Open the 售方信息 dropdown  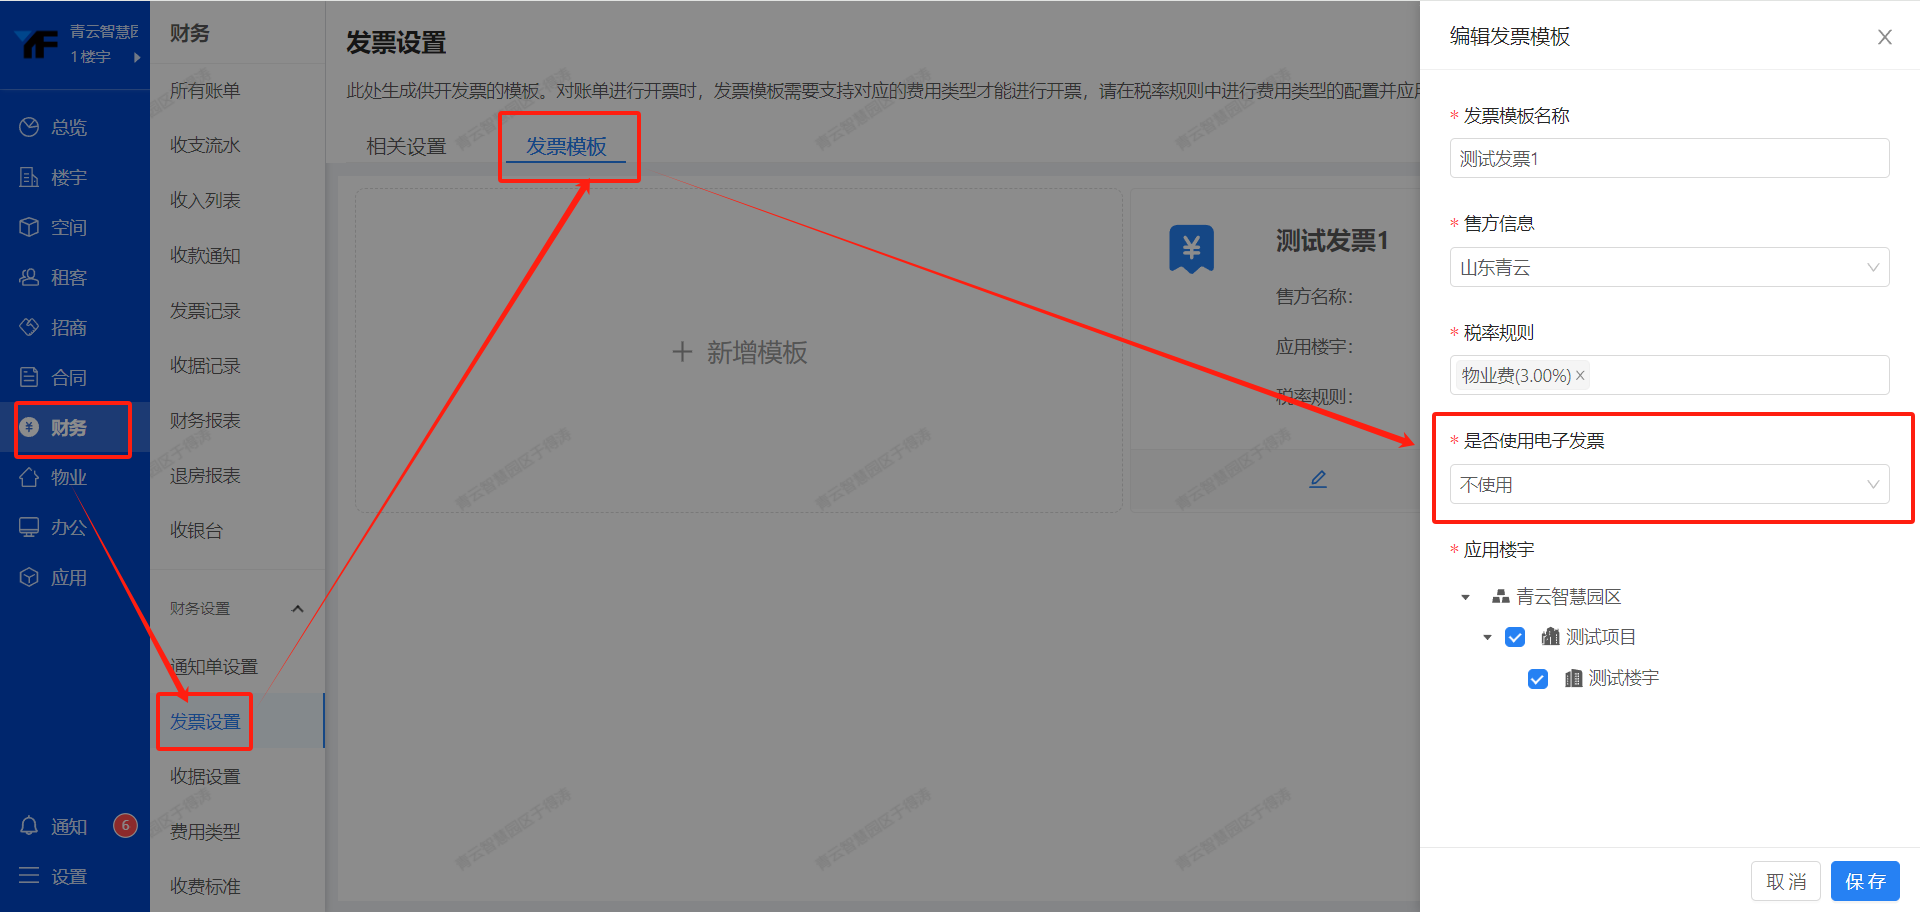pos(1668,267)
